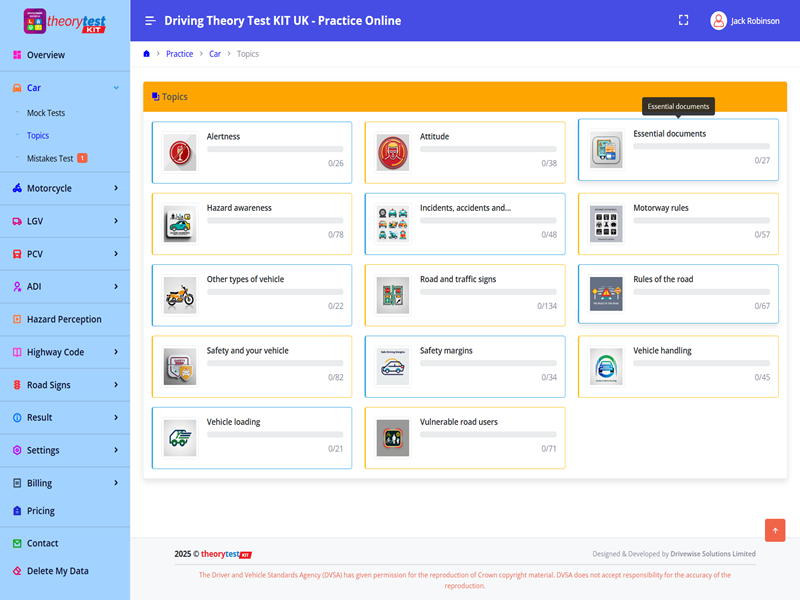The image size is (800, 600).
Task: Click the scroll-to-top arrow button
Action: (x=775, y=531)
